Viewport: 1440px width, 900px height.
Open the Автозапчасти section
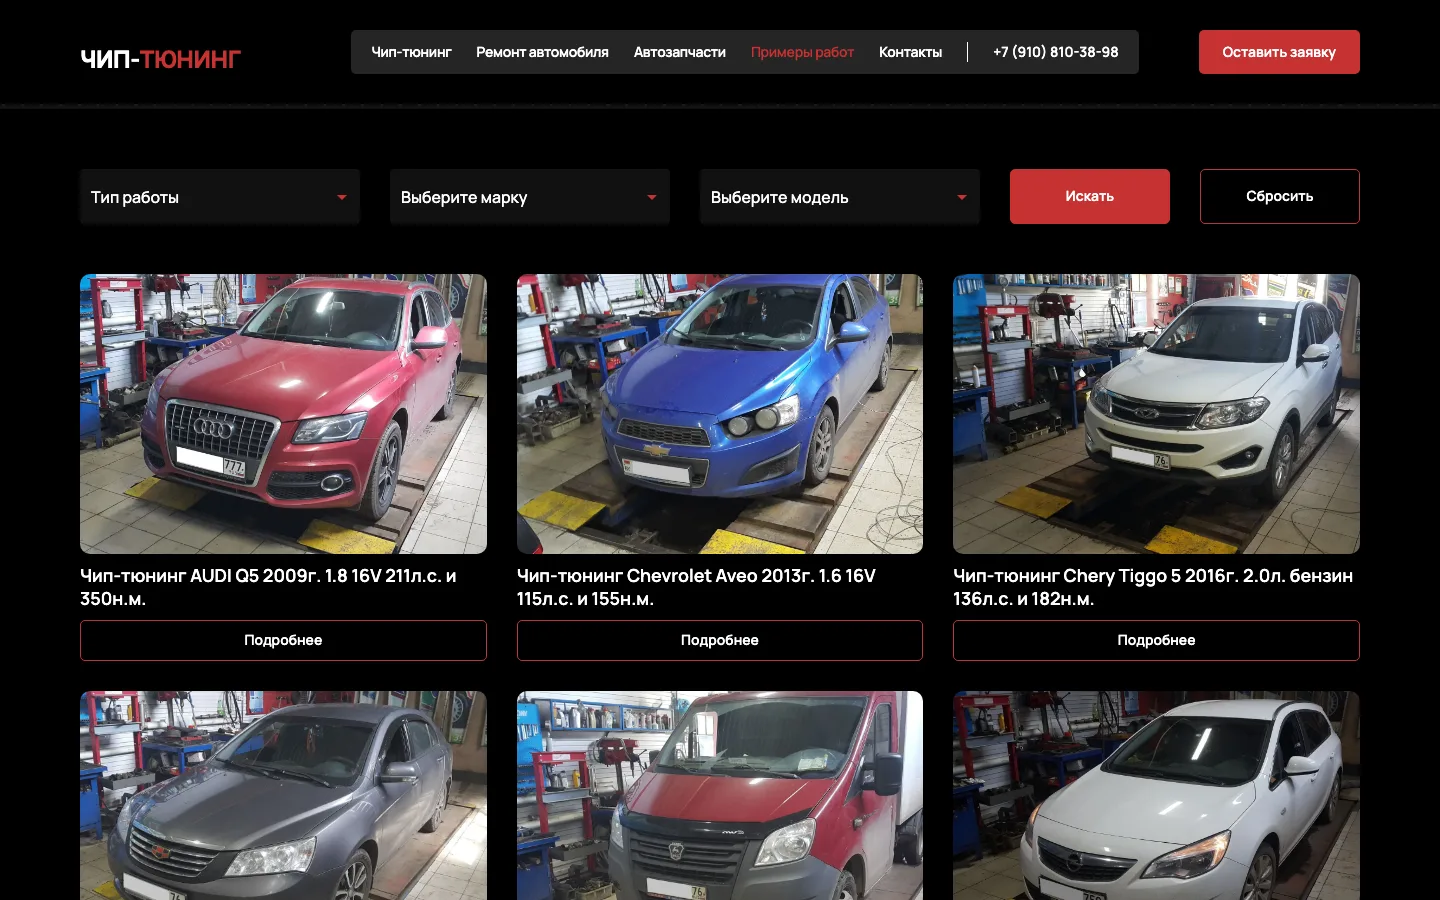[680, 52]
